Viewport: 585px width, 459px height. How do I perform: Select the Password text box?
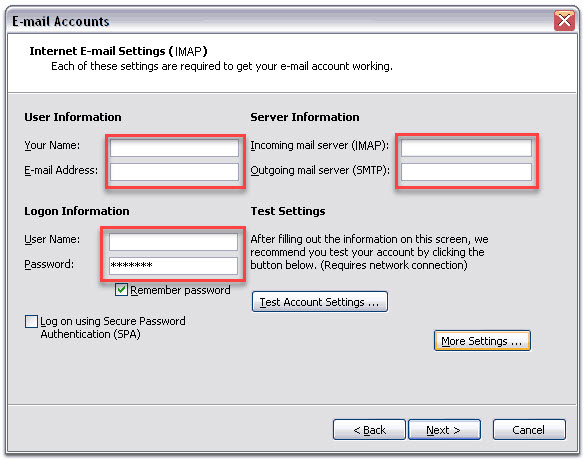click(x=173, y=266)
